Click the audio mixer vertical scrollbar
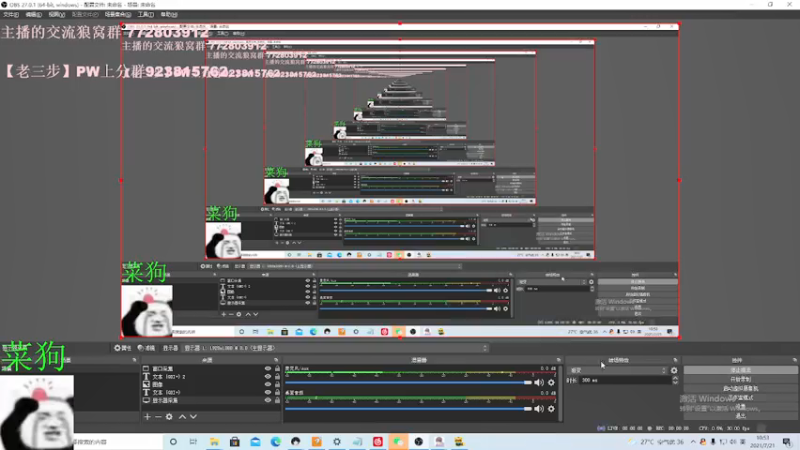The image size is (800, 450). click(x=561, y=393)
